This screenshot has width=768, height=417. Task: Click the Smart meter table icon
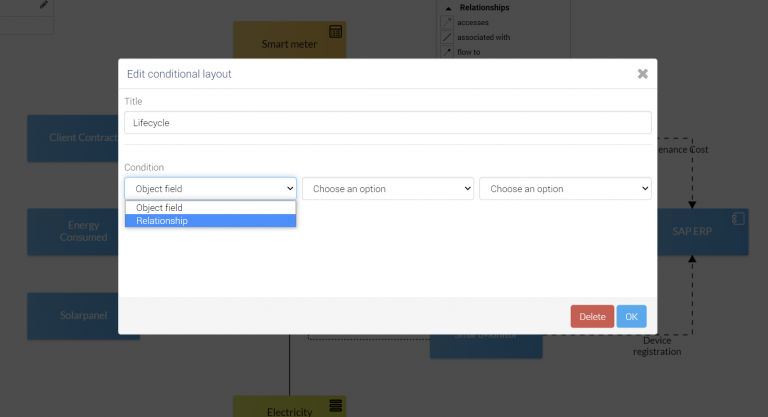point(335,32)
